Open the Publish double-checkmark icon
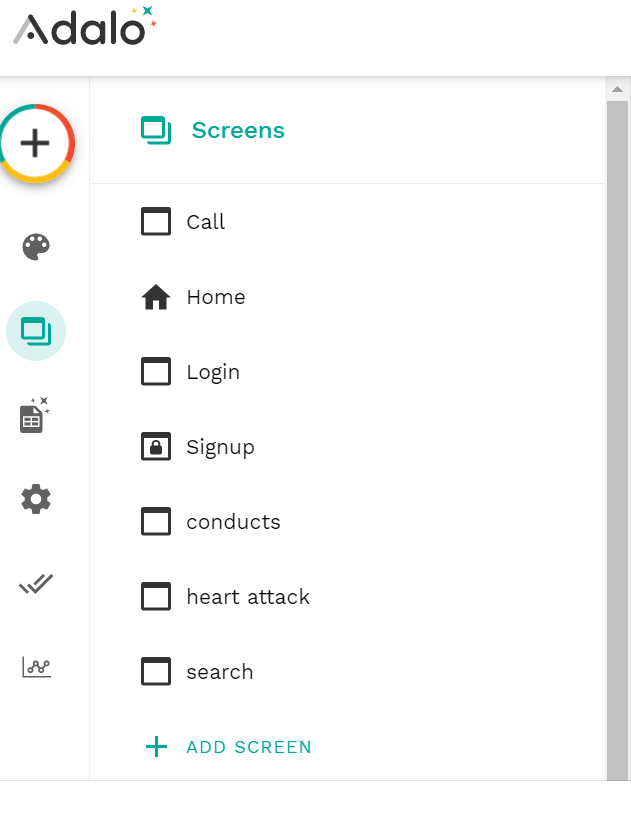 [36, 583]
